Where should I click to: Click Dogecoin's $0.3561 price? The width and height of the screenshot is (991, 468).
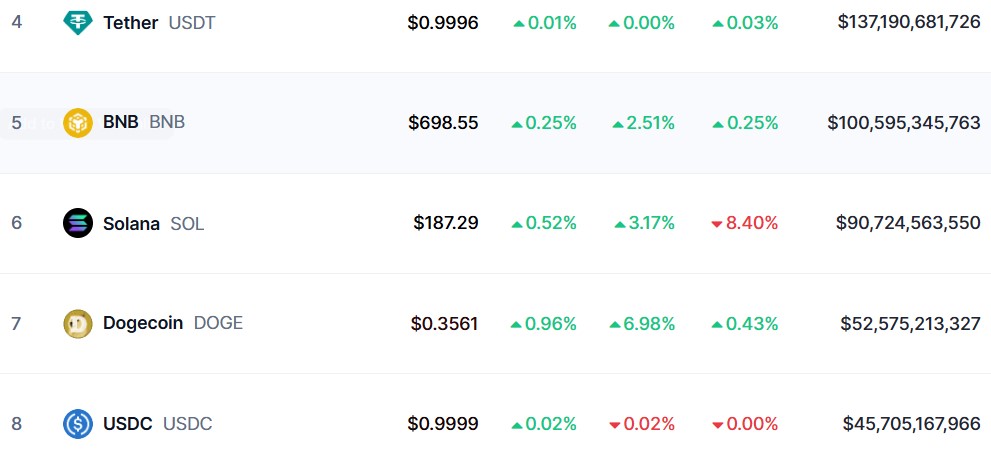[x=444, y=323]
